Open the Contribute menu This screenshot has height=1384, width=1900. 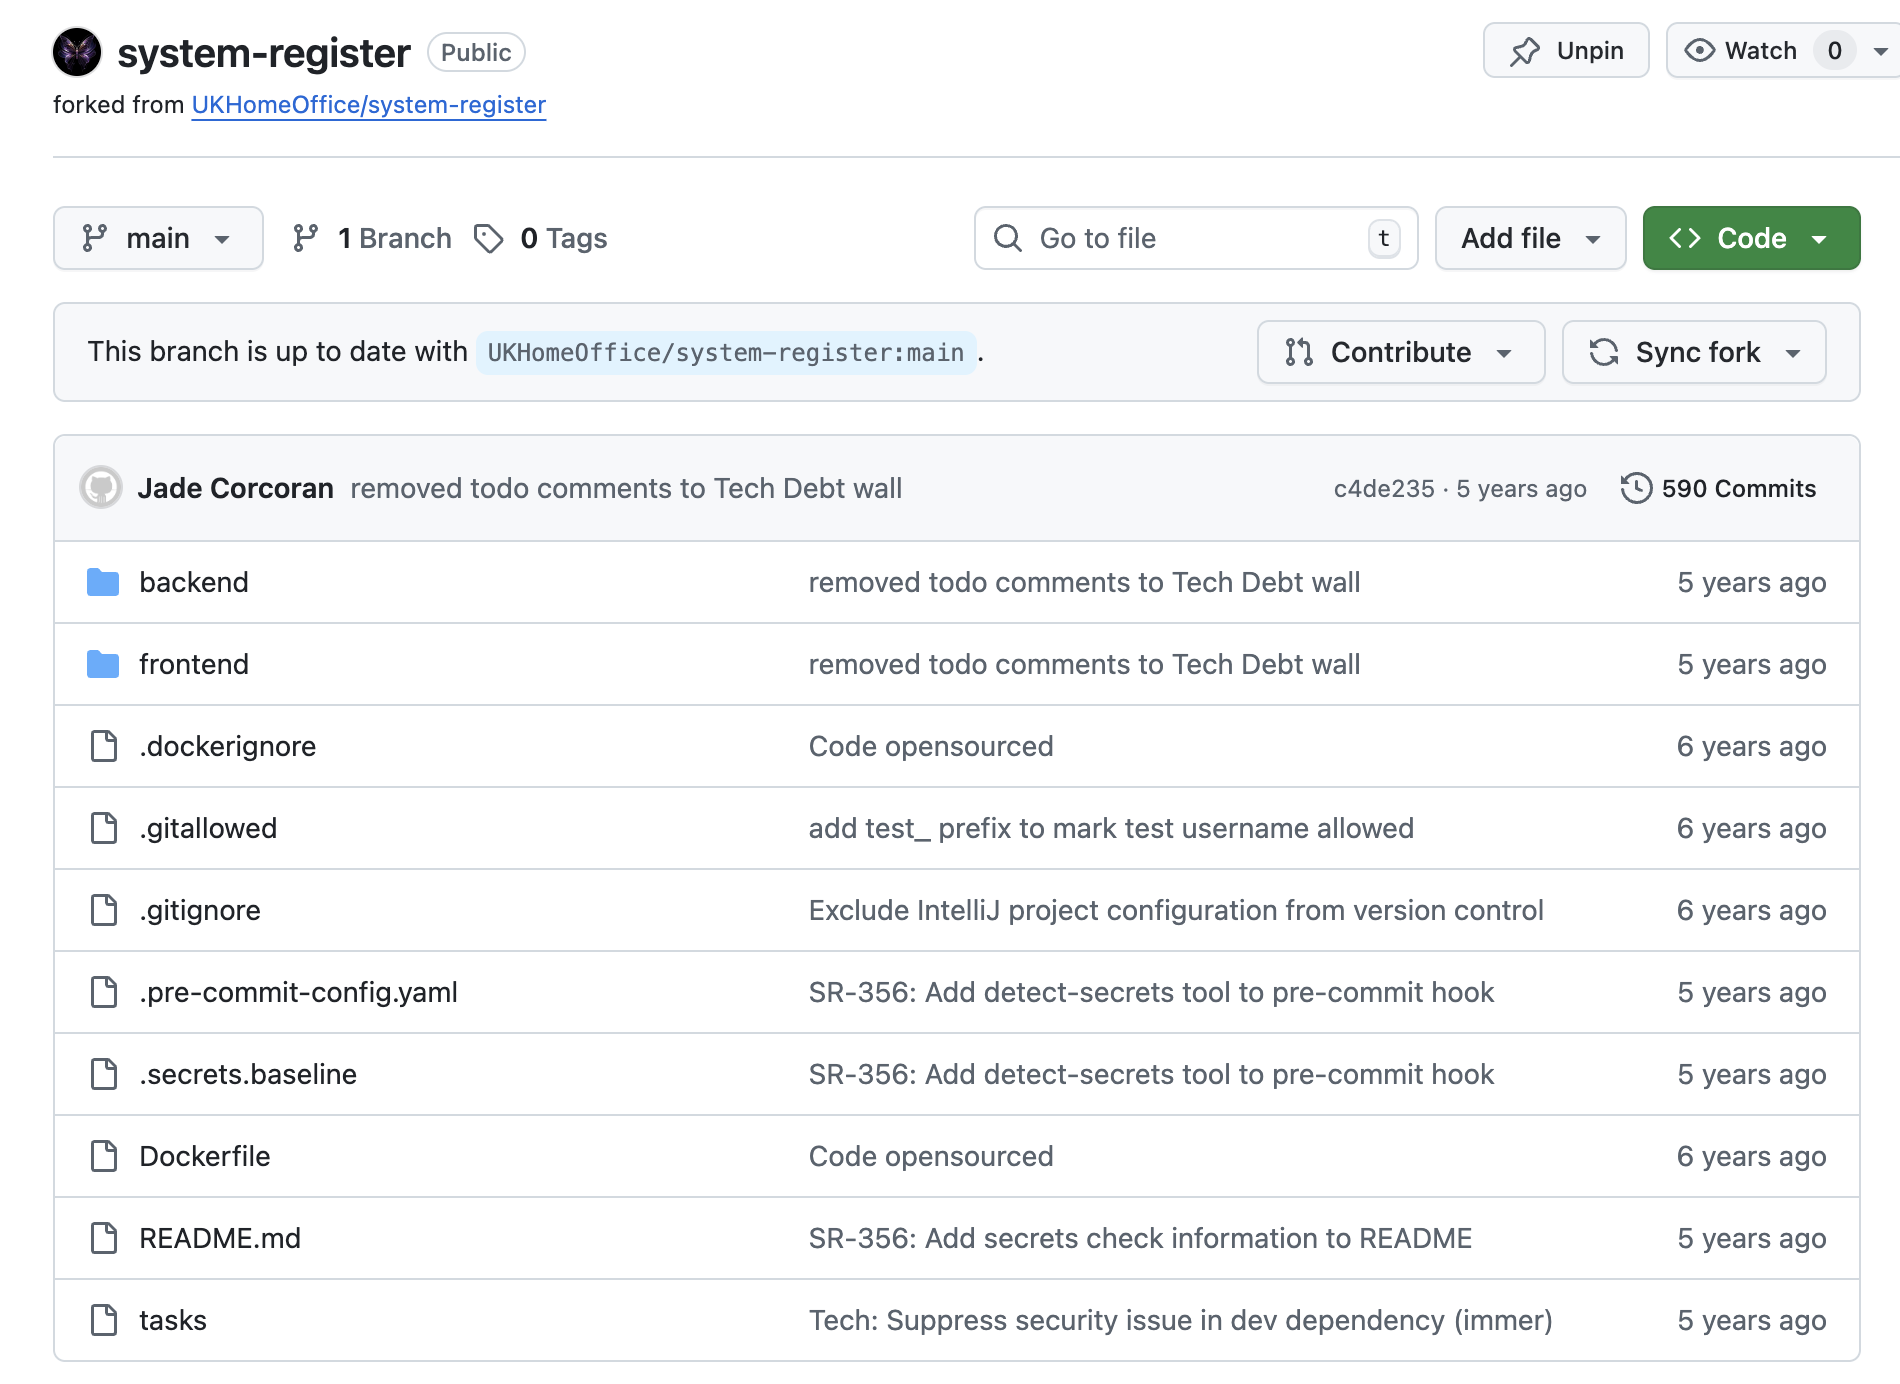[1399, 352]
